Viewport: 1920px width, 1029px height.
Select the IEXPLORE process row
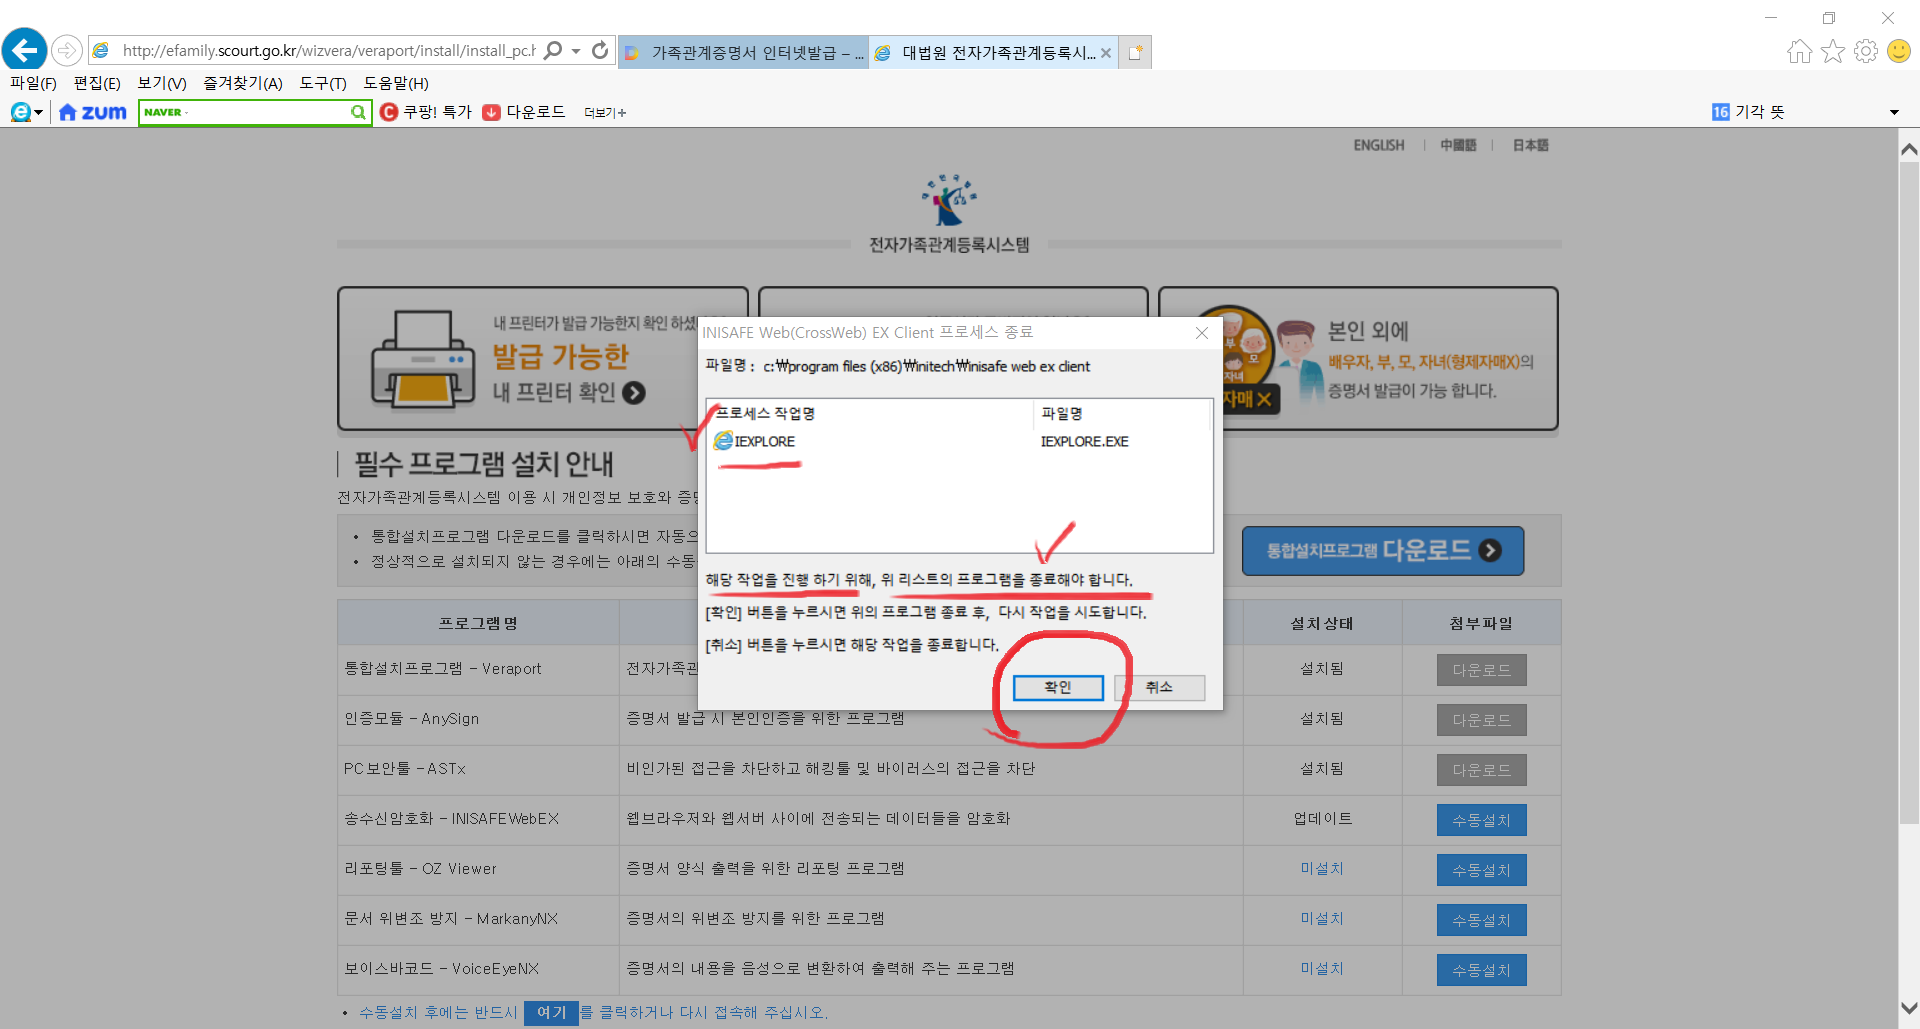tap(959, 441)
